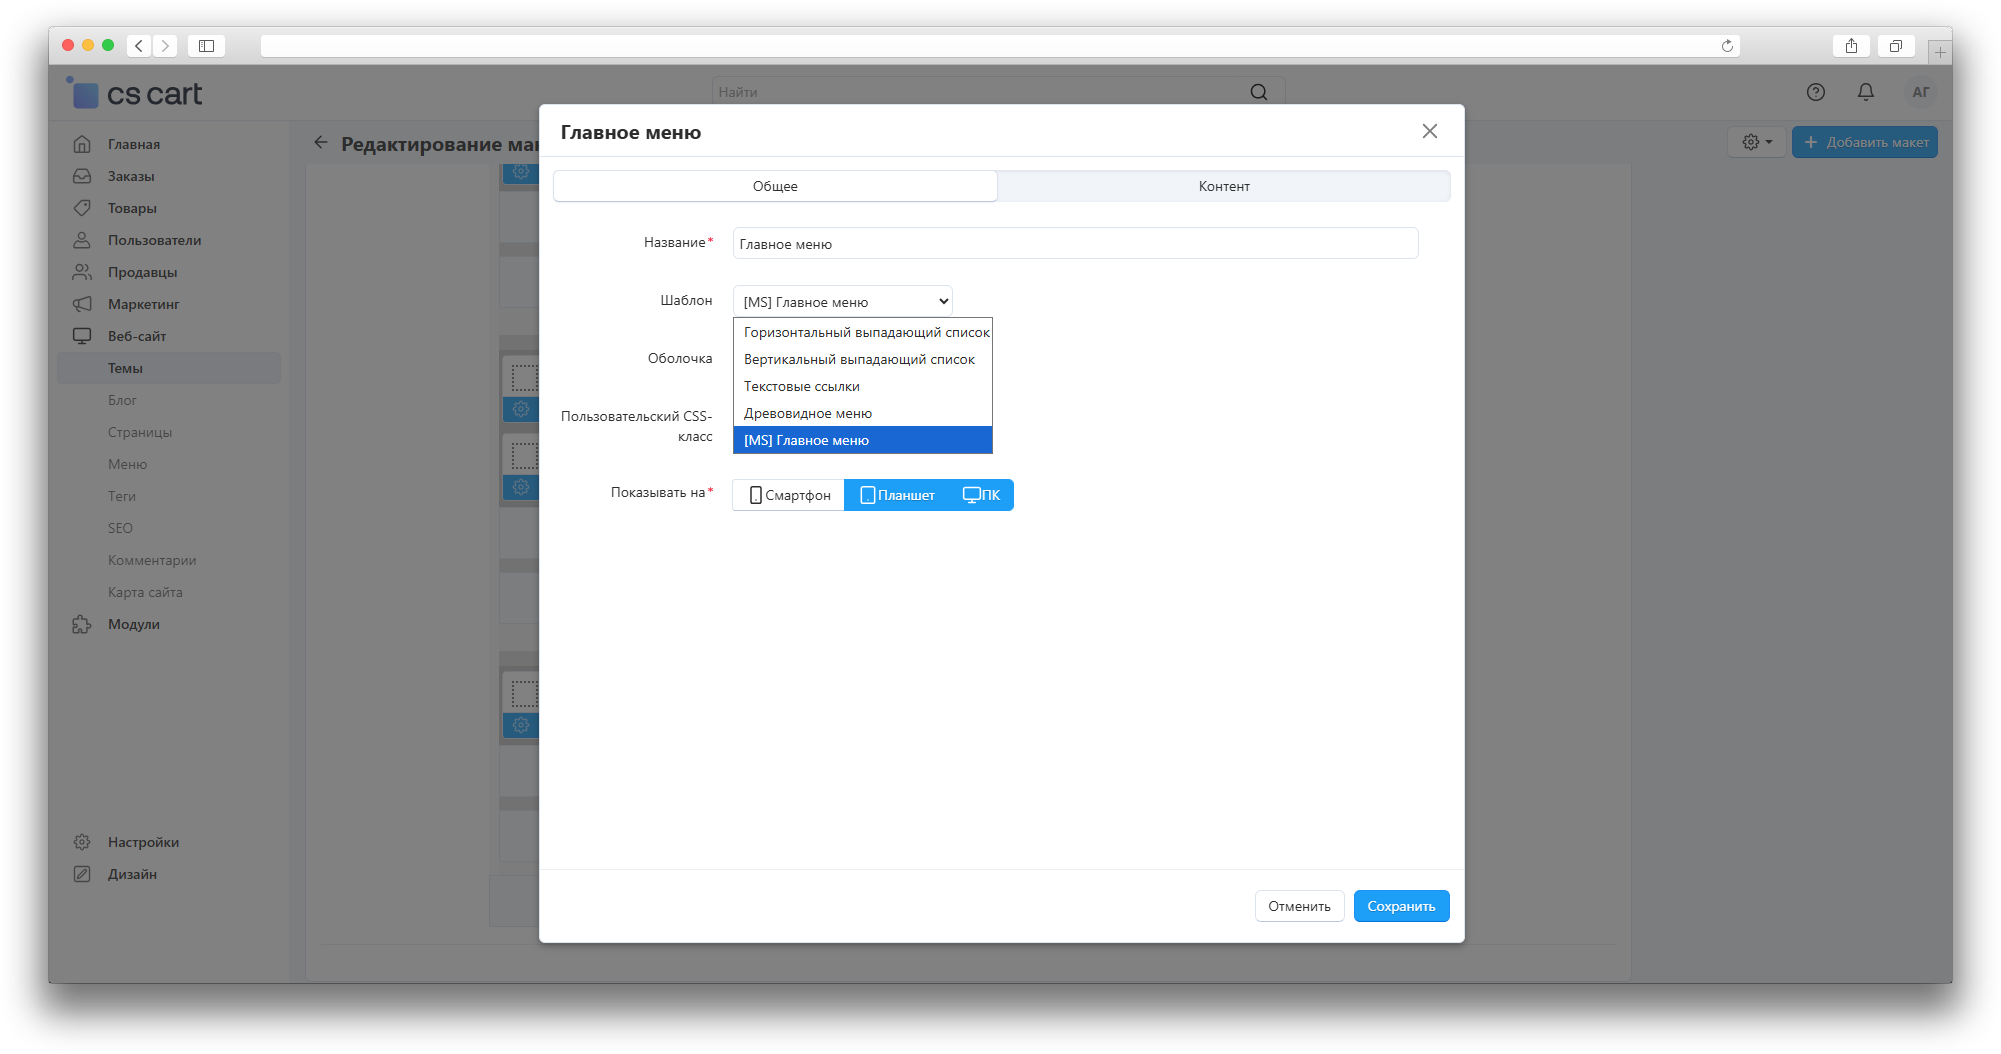Click the help question mark icon
Viewport: 2001px width, 1054px height.
pos(1815,92)
